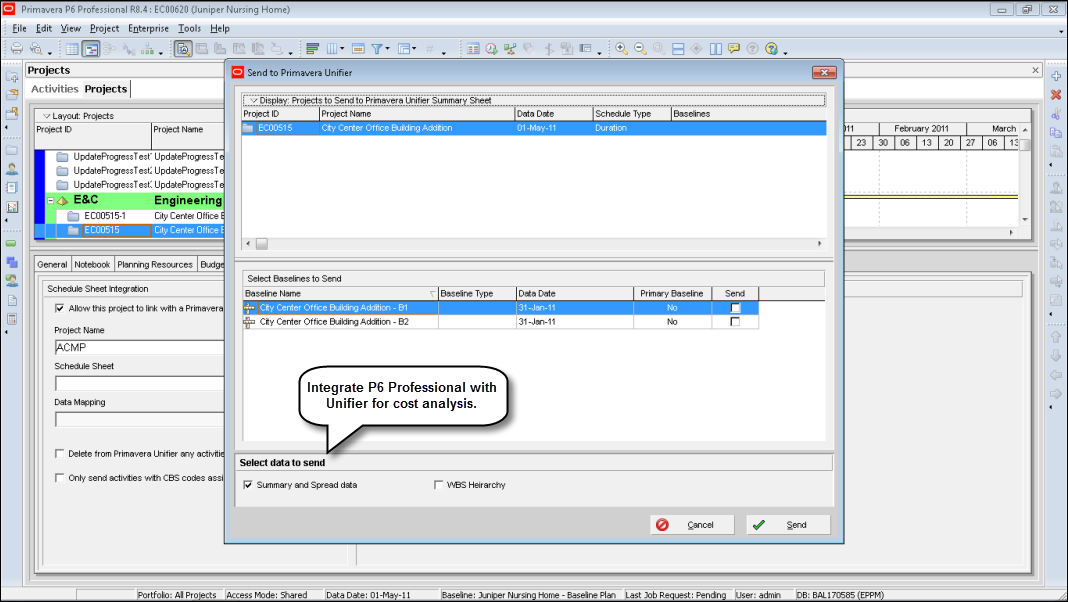Click the vertical panes layout icon

[715, 48]
